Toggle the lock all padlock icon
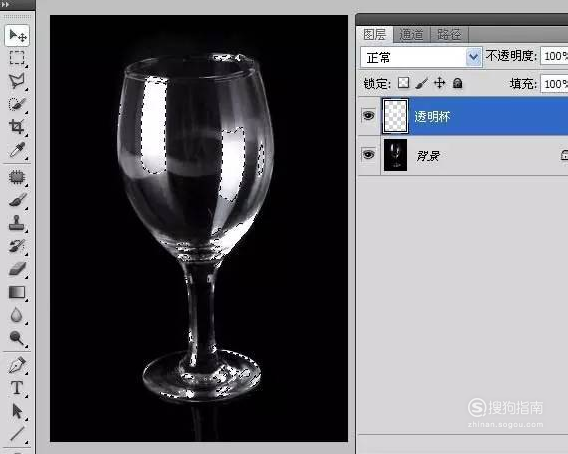Image resolution: width=568 pixels, height=454 pixels. coord(458,83)
